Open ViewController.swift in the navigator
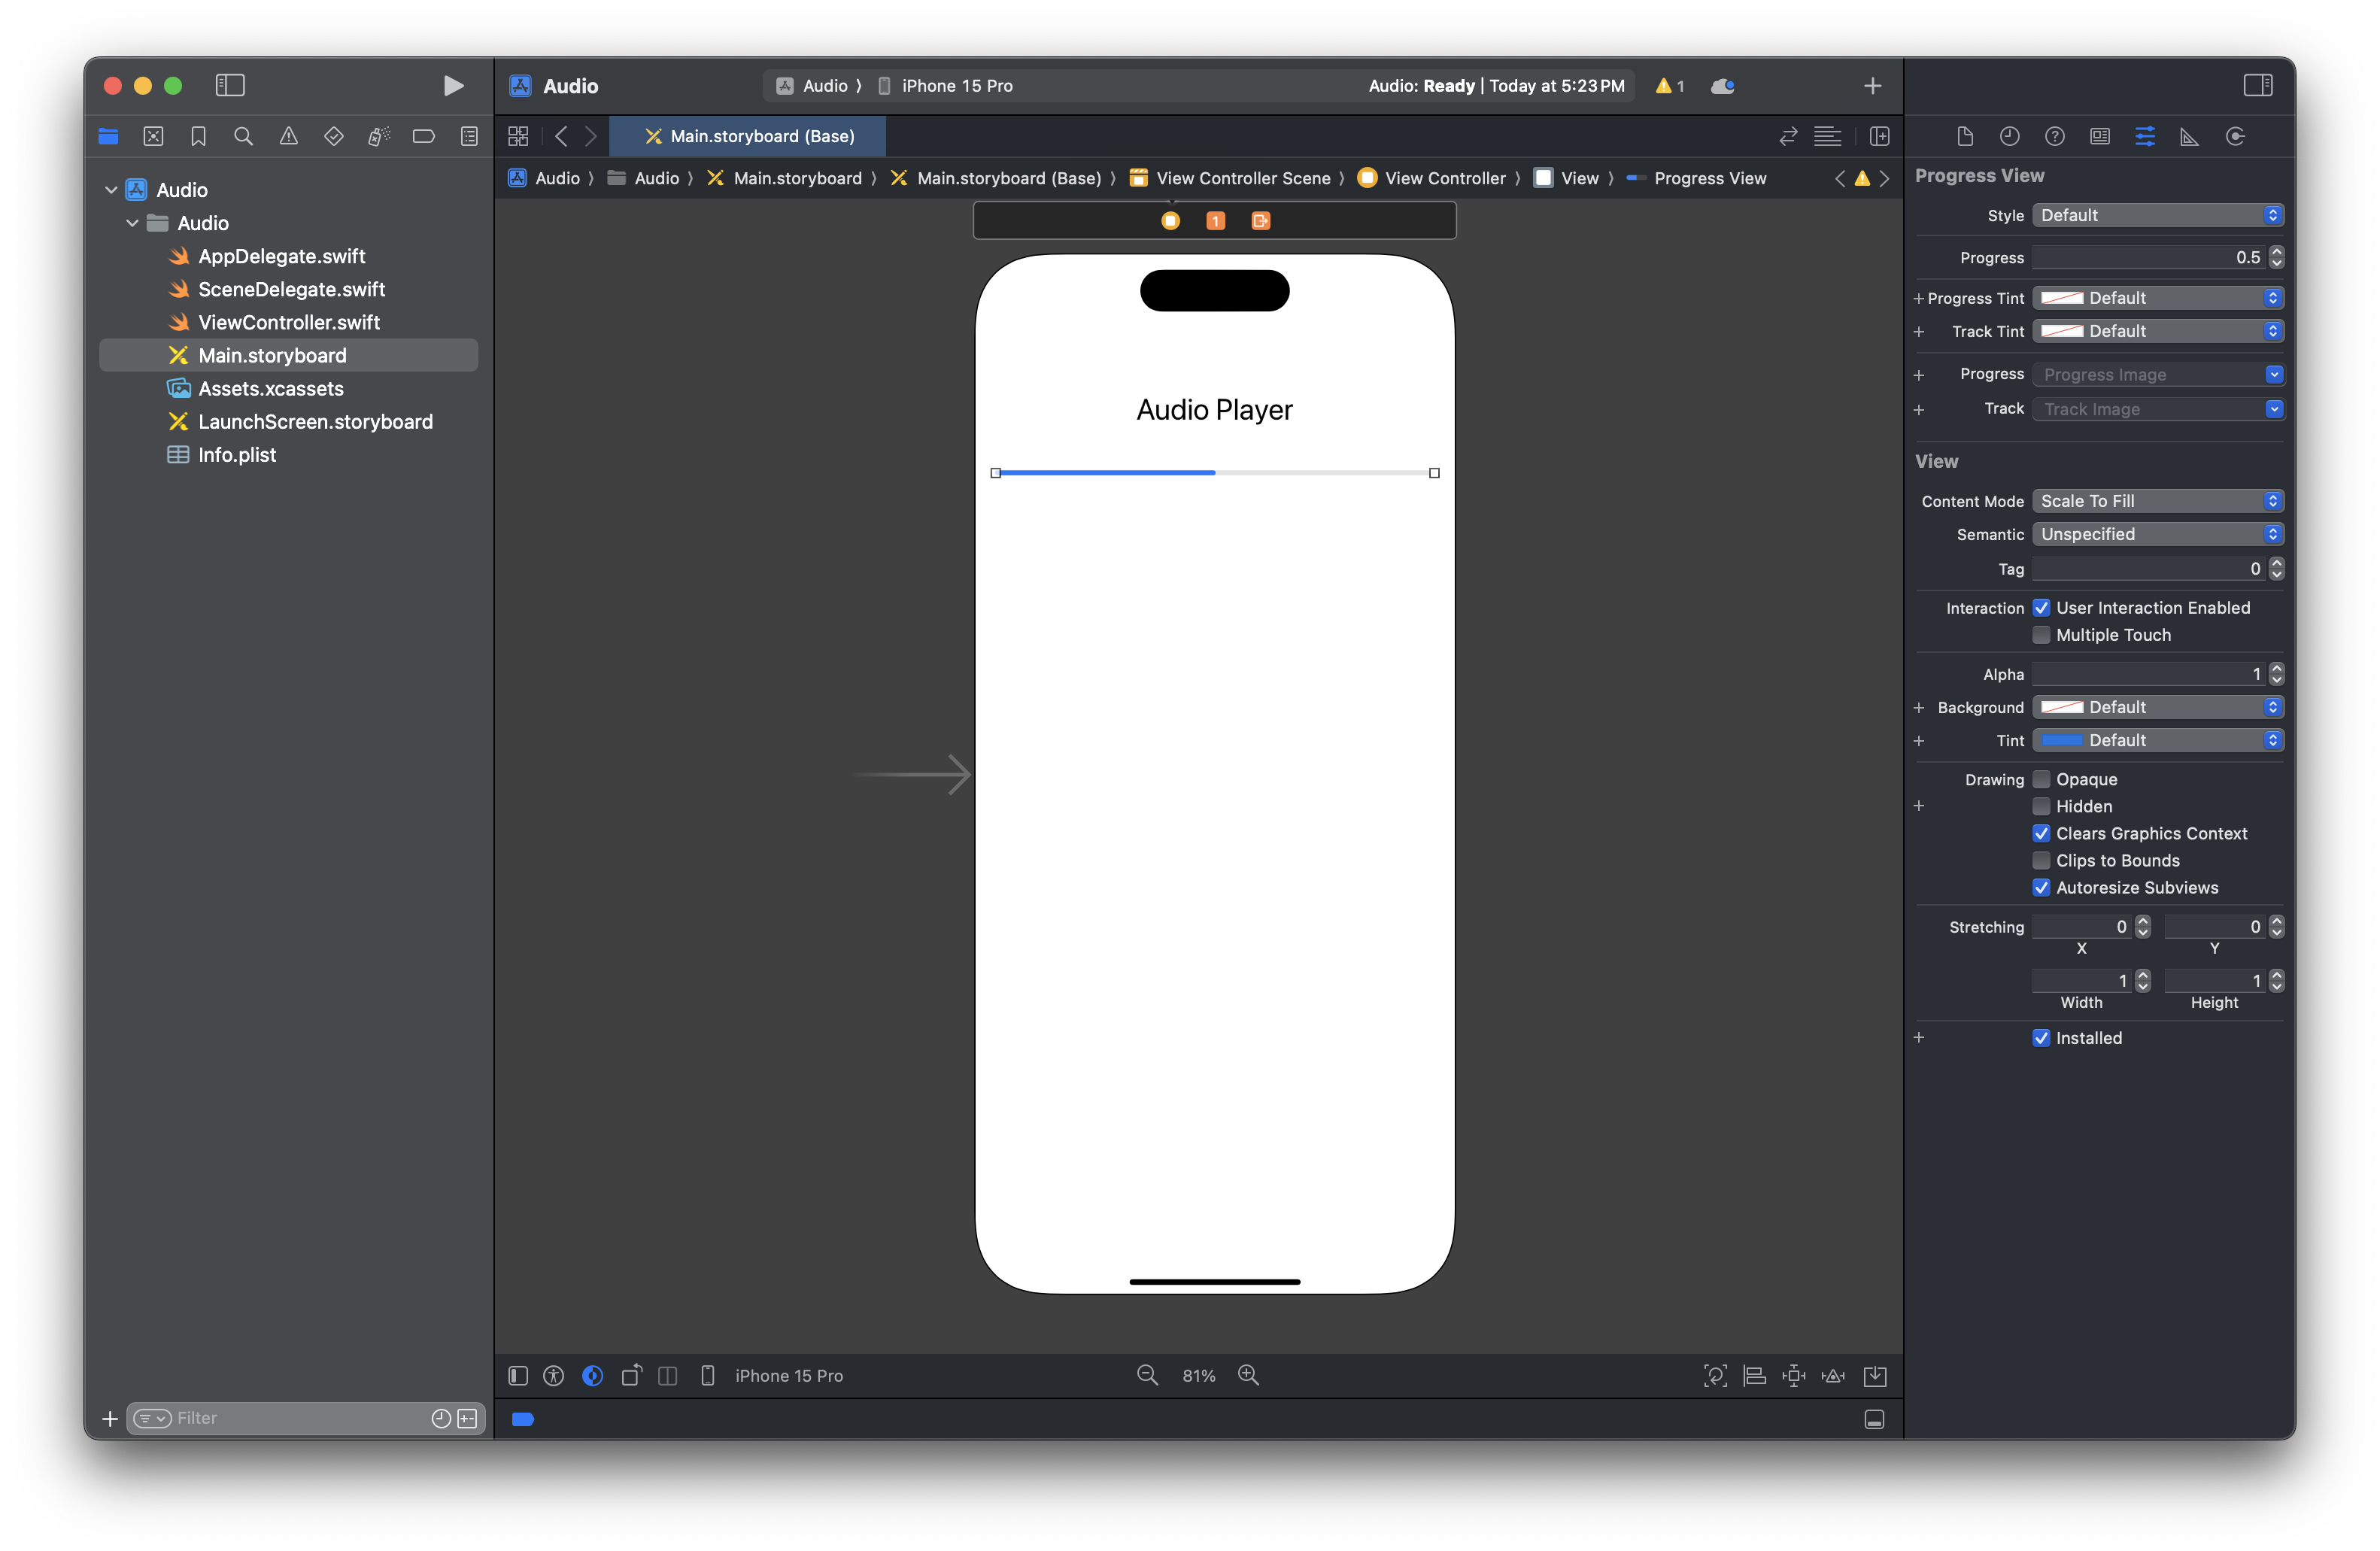2380x1551 pixels. 288,322
